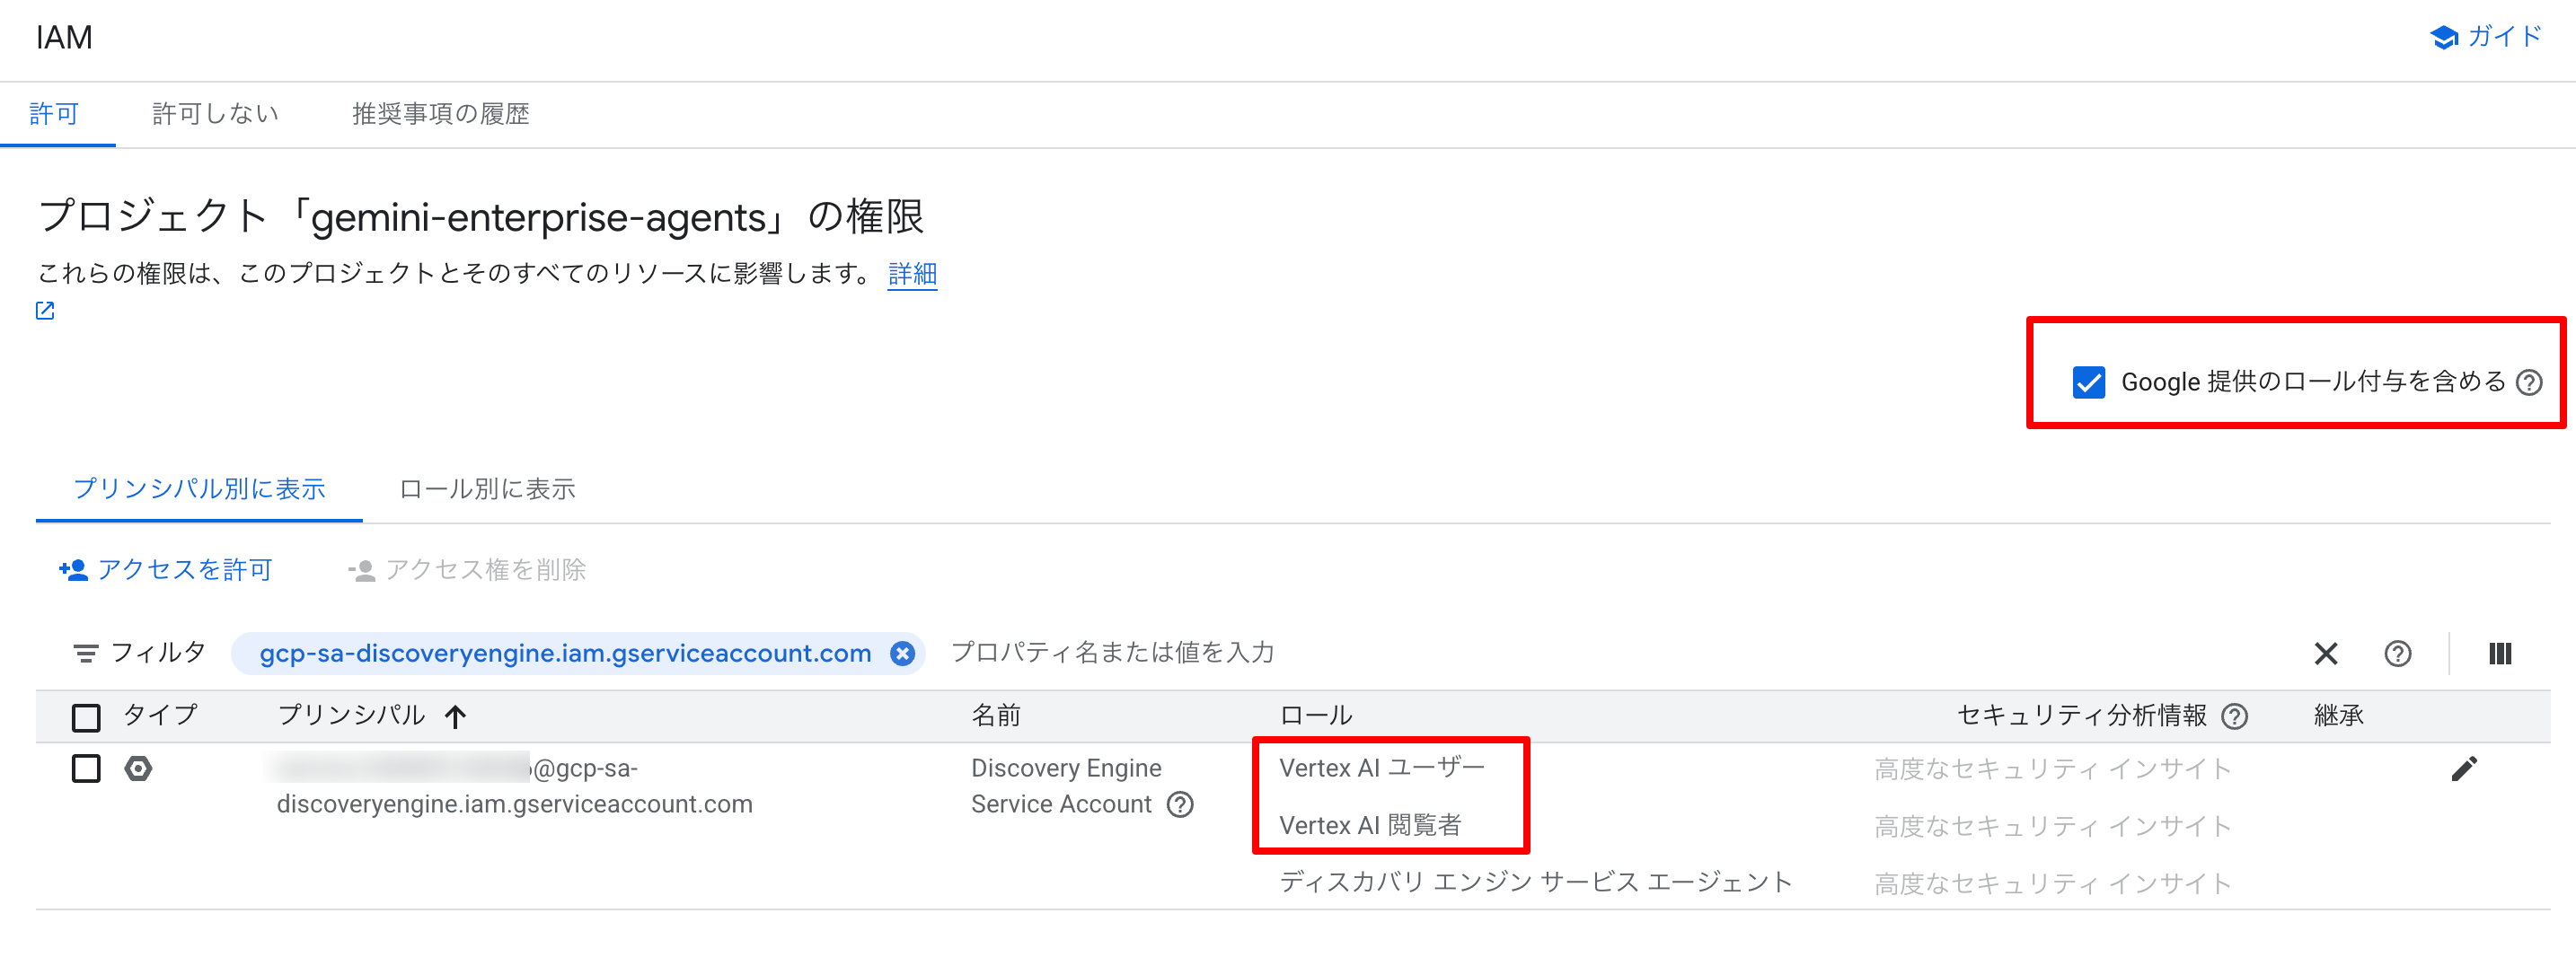Open the 推奨事項の履歴 tab
The width and height of the screenshot is (2576, 966).
tap(440, 114)
